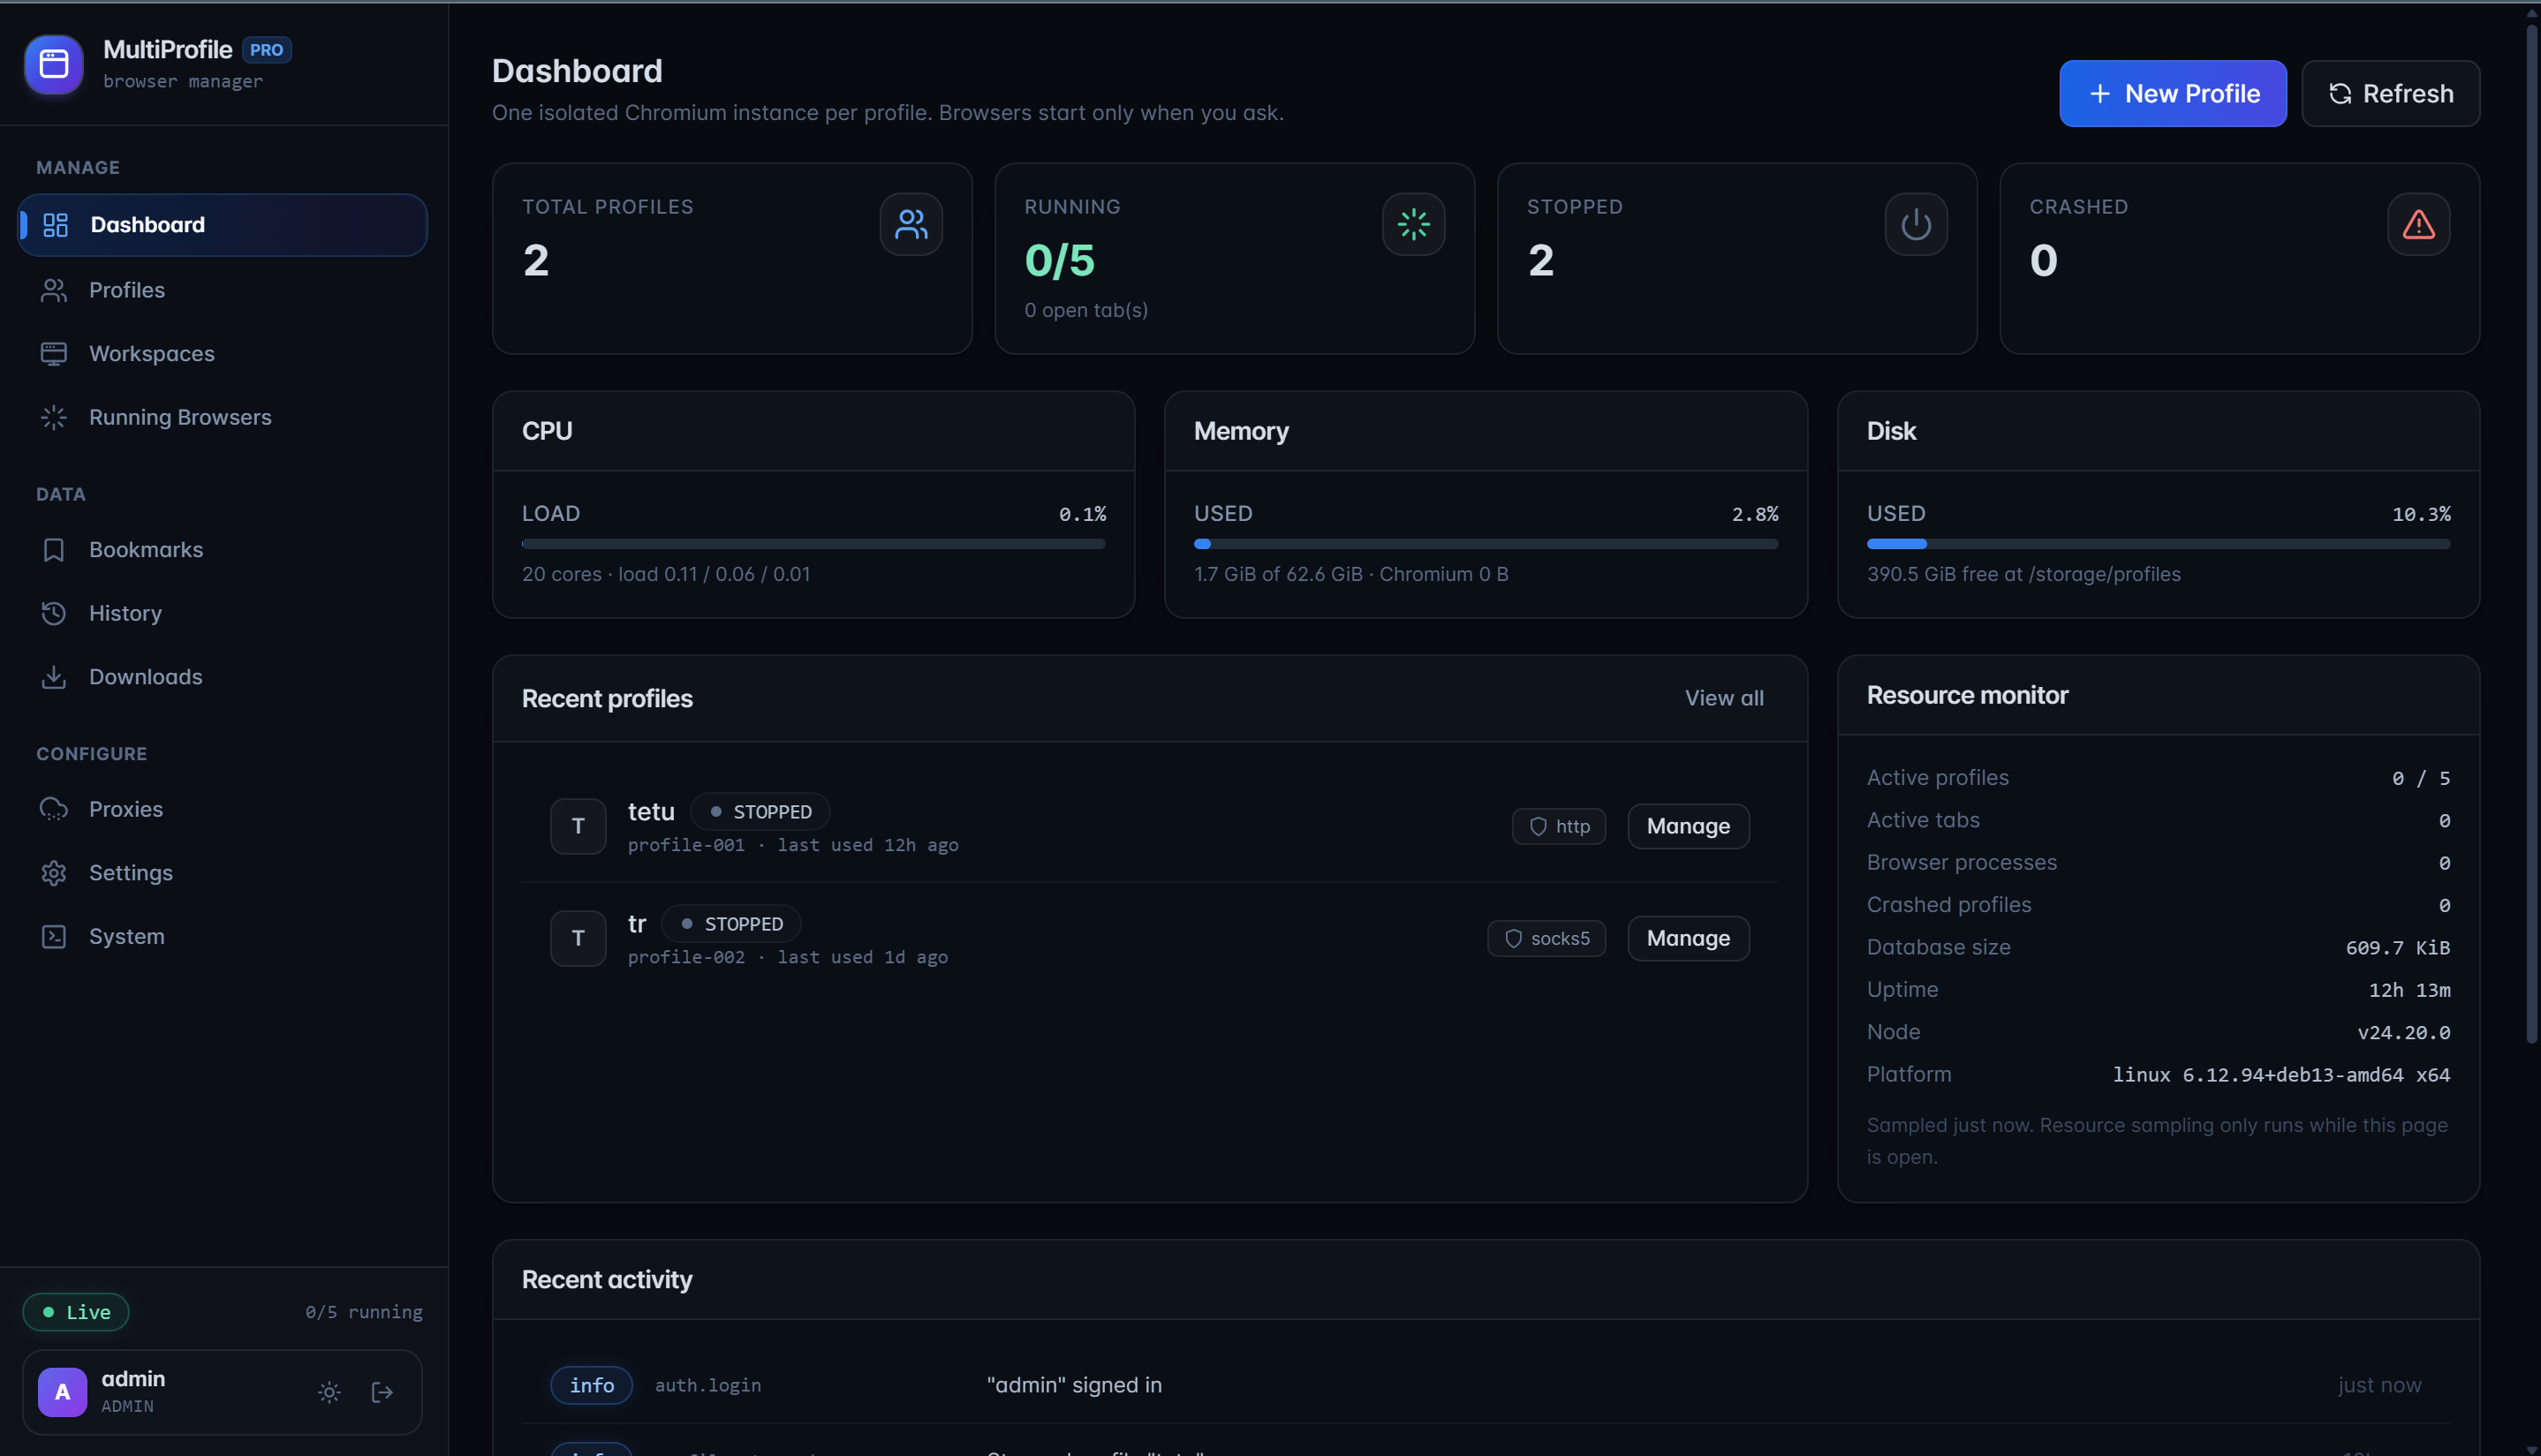Go to Workspaces in the sidebar
This screenshot has height=1456, width=2541.
pyautogui.click(x=223, y=354)
